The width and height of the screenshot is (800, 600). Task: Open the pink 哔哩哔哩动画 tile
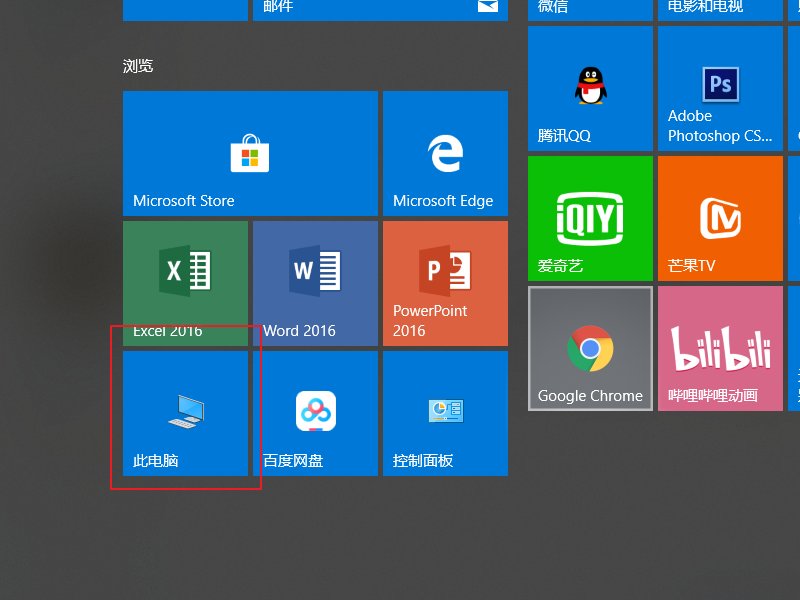720,348
